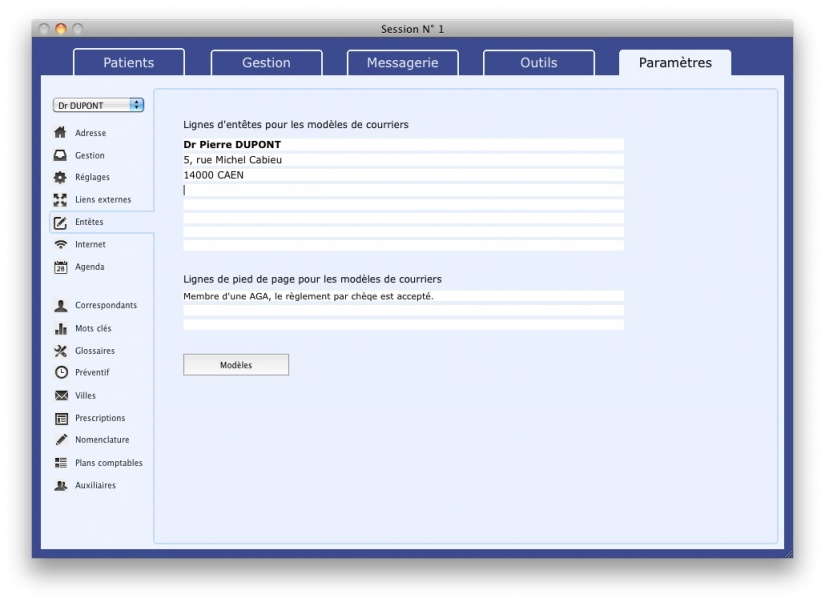Click the two-people icon beside Auxiliaires
825x602 pixels.
point(61,485)
